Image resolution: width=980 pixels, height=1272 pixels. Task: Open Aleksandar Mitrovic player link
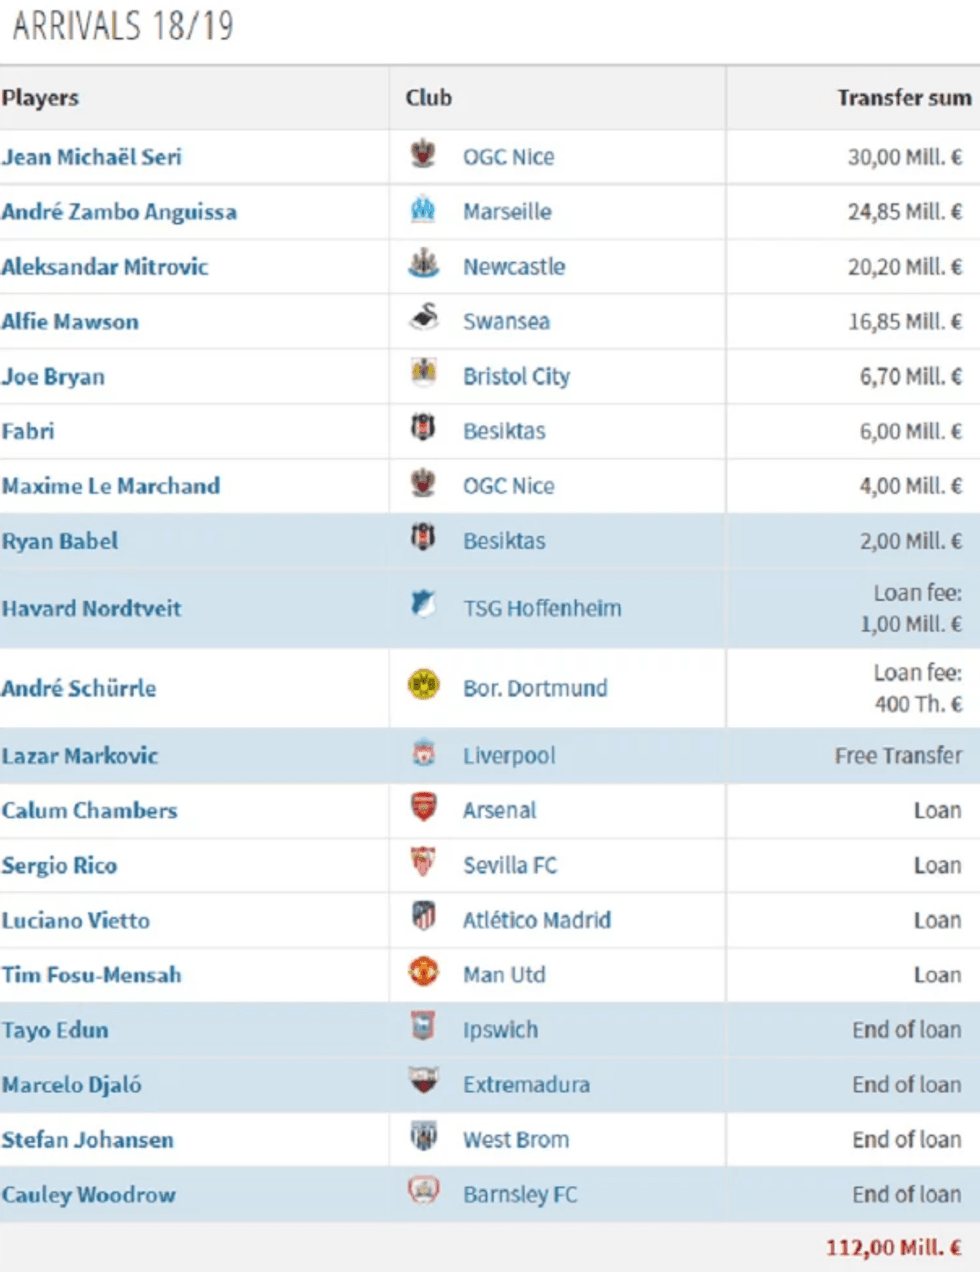point(105,267)
